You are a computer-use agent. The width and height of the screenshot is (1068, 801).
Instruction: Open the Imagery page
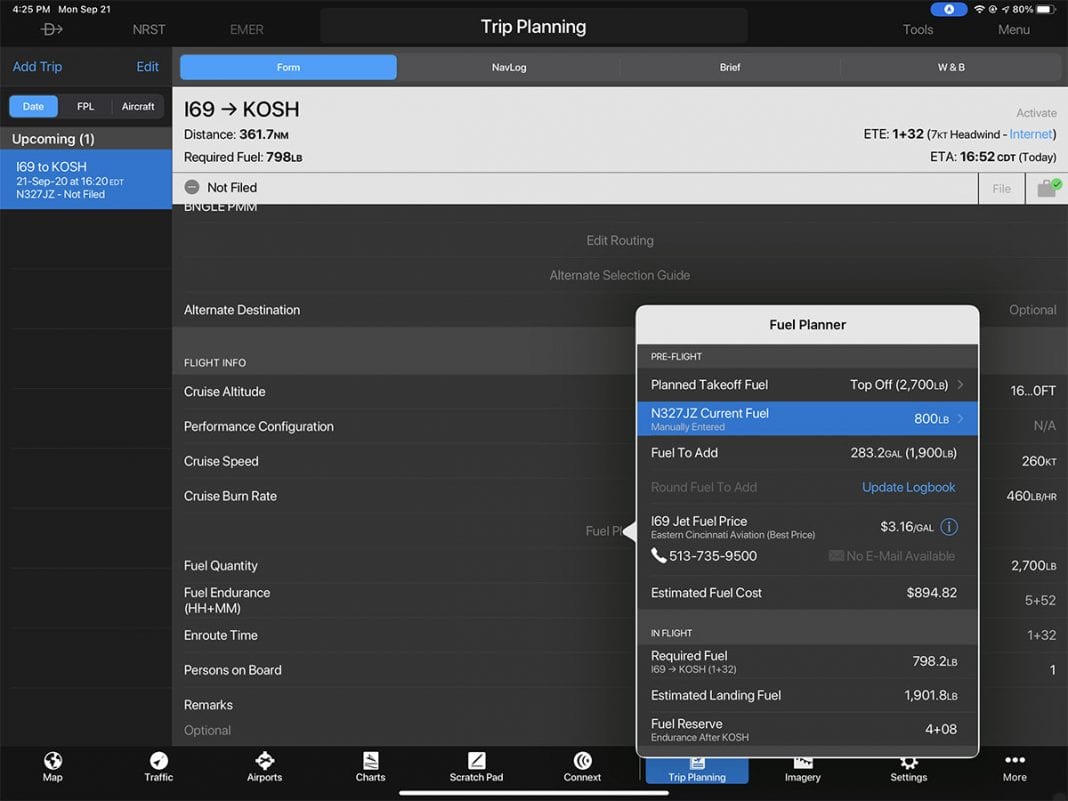(x=801, y=767)
